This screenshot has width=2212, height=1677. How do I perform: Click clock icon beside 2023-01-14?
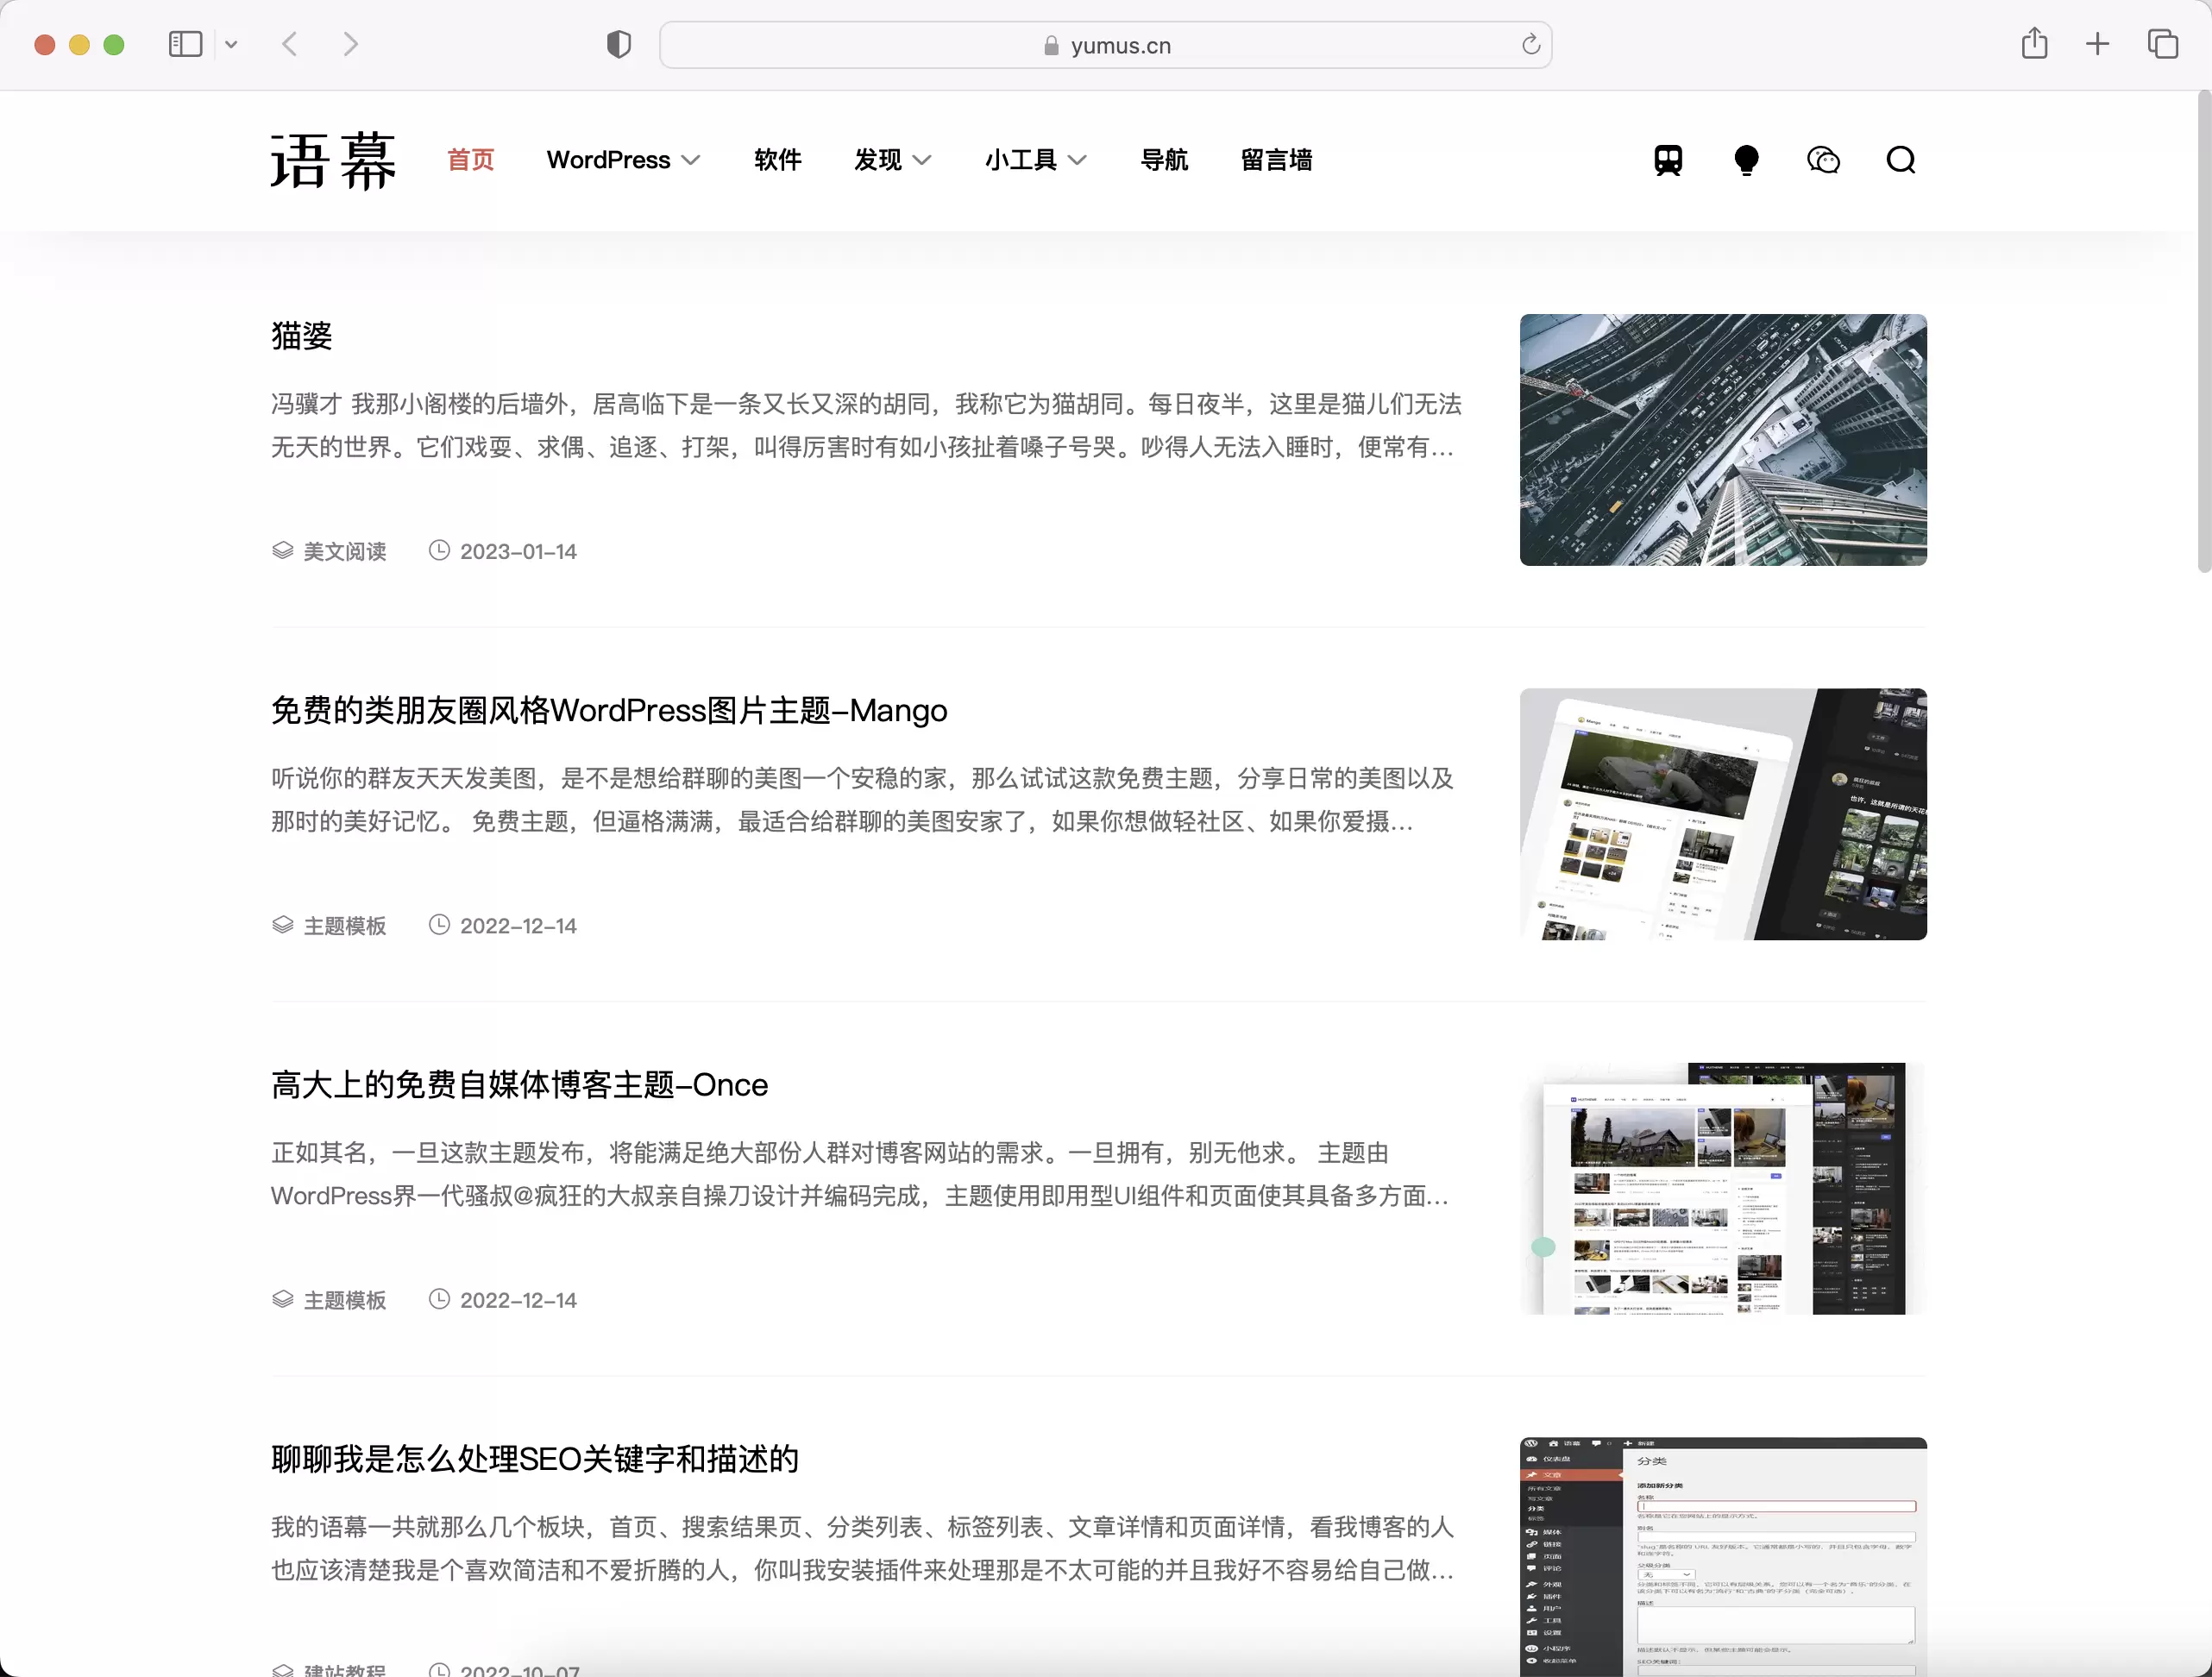(x=439, y=550)
